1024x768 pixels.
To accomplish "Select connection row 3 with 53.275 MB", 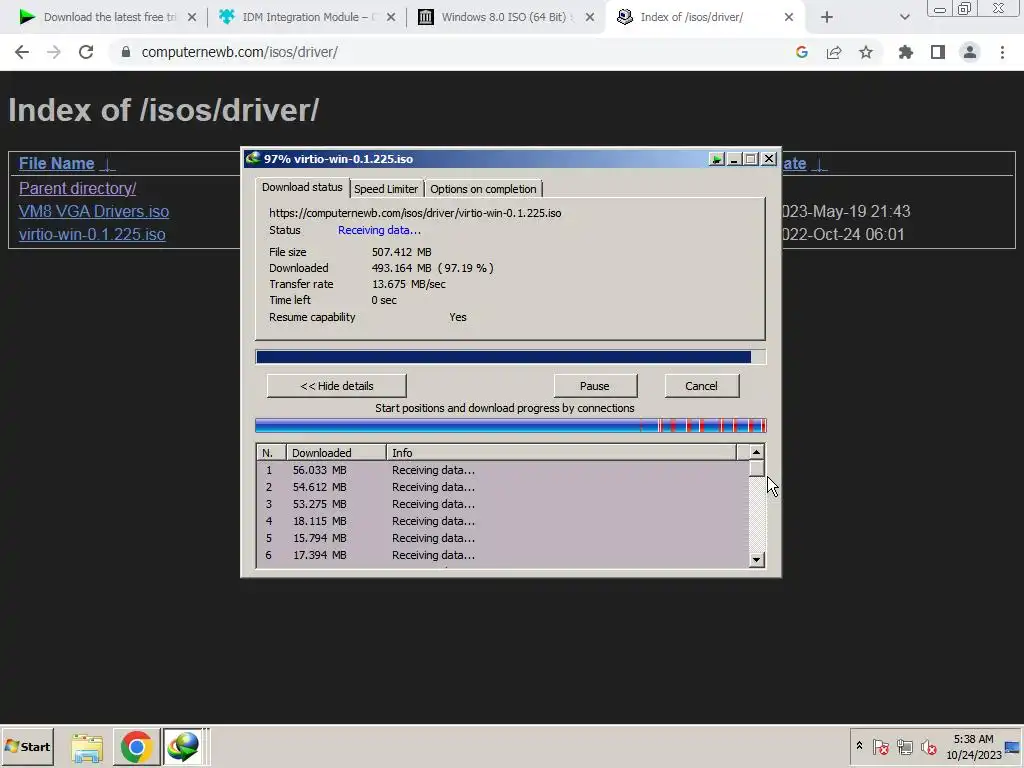I will 503,504.
